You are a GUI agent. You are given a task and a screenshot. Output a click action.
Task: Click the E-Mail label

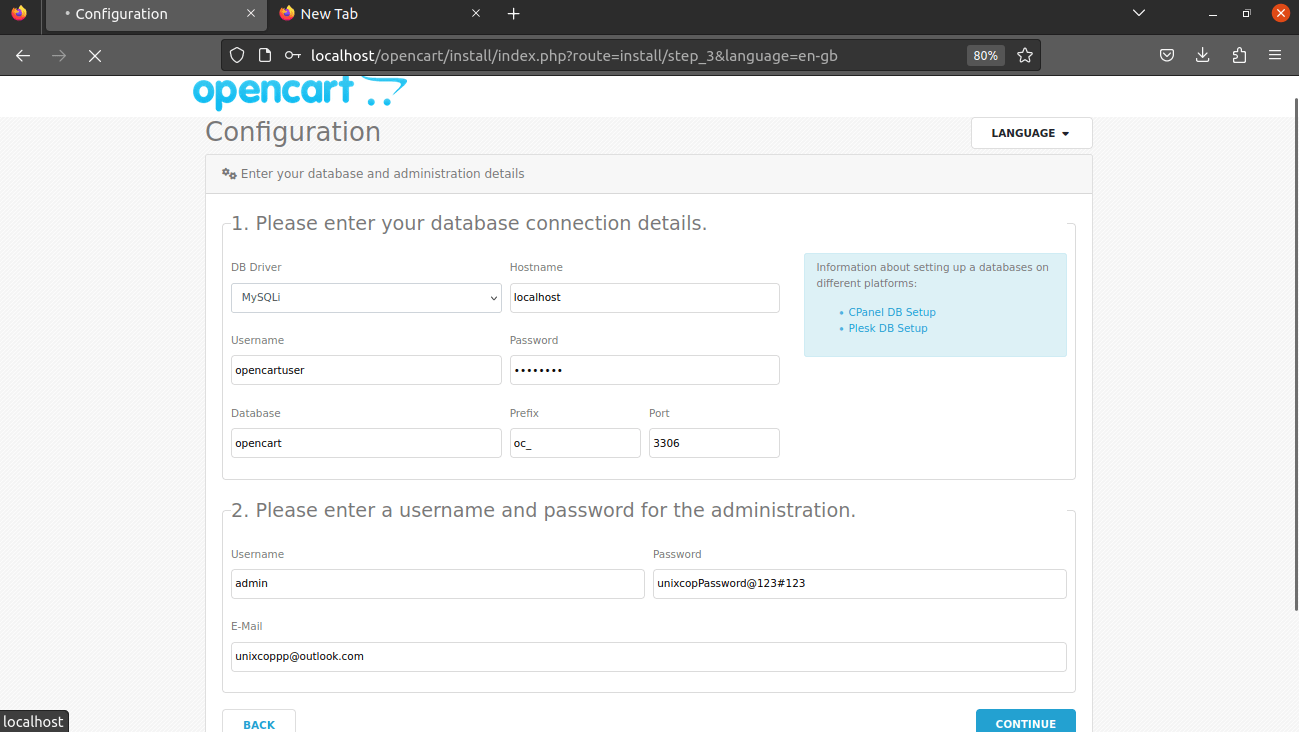click(247, 626)
